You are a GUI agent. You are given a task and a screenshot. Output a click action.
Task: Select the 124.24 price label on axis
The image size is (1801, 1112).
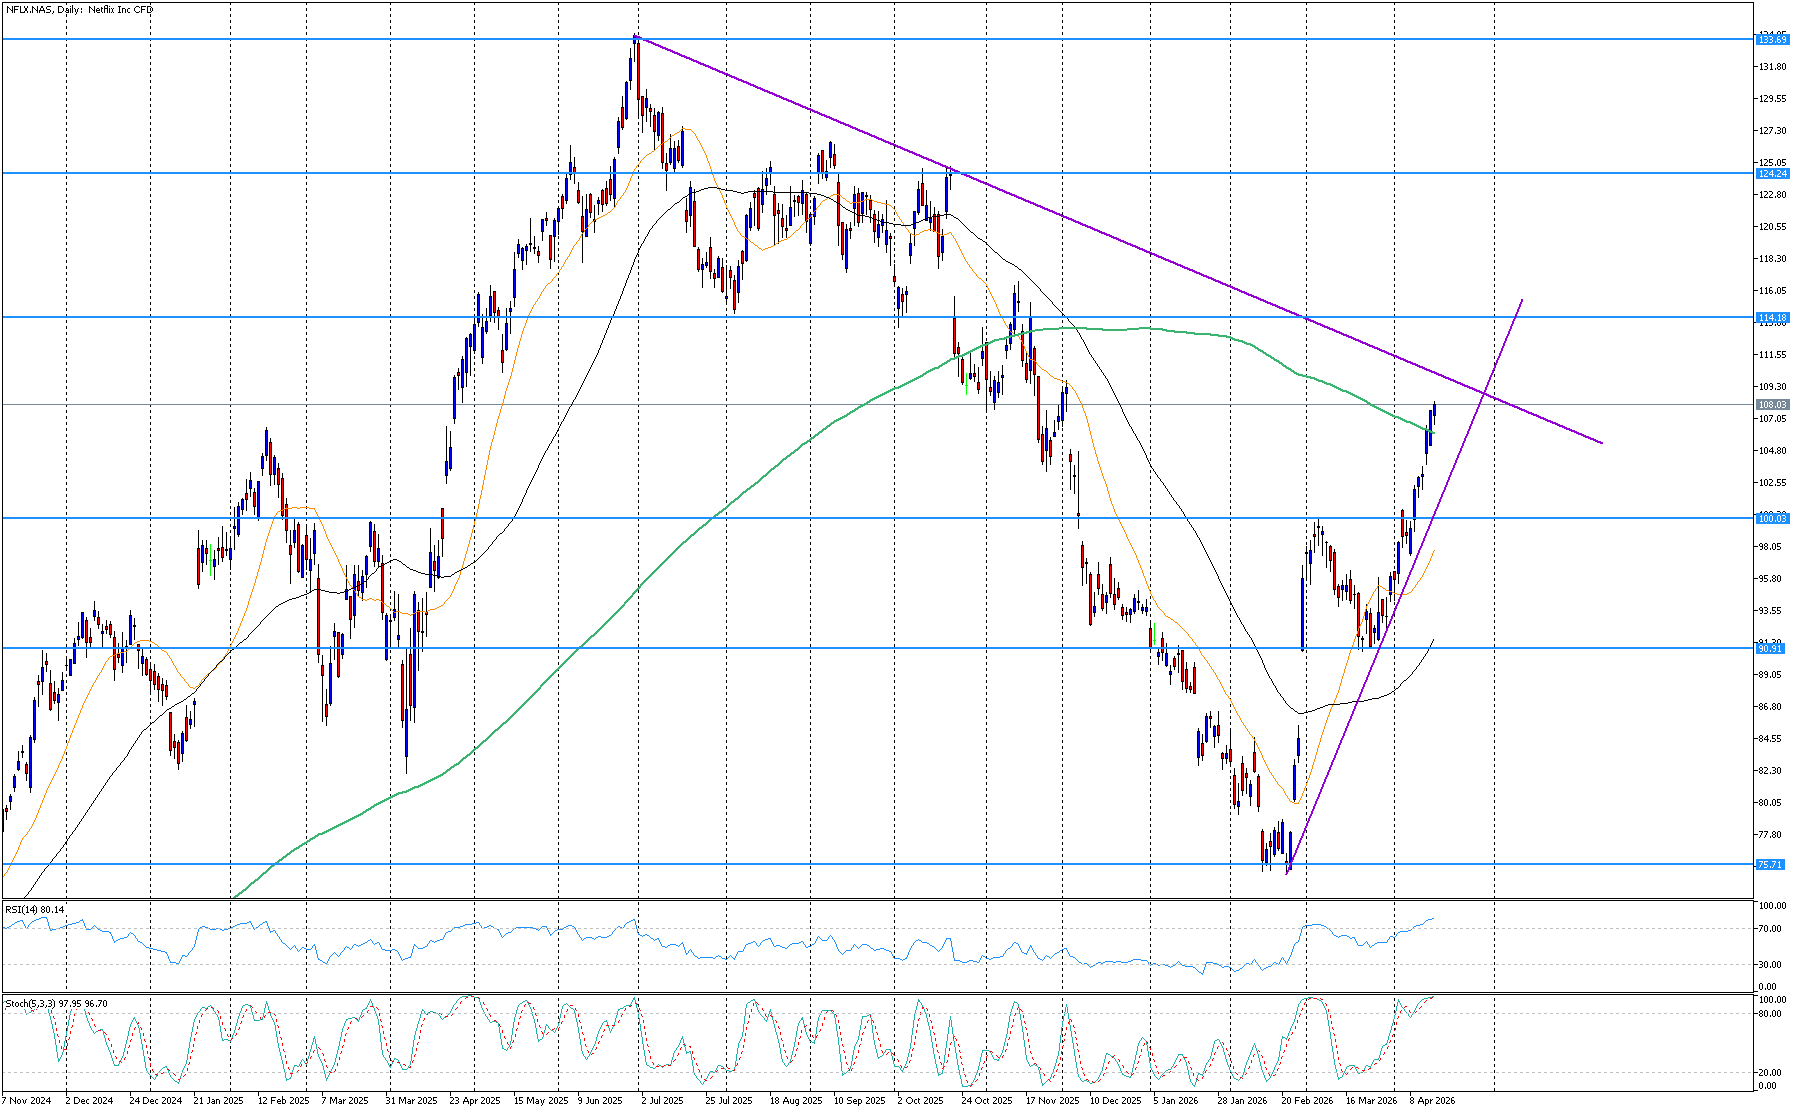(1771, 173)
